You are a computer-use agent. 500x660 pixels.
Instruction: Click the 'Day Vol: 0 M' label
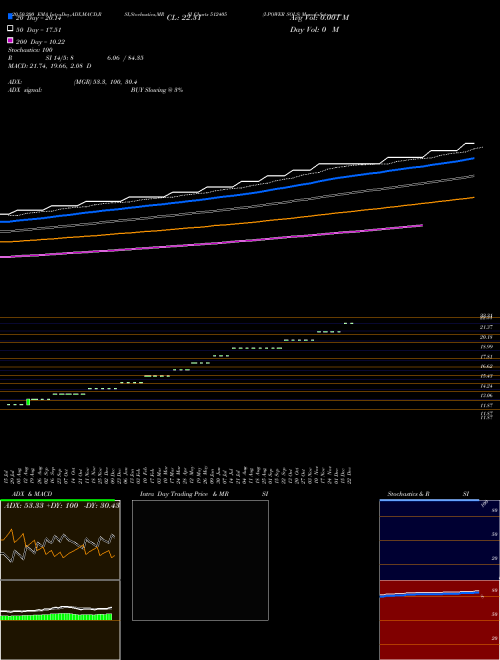click(314, 29)
